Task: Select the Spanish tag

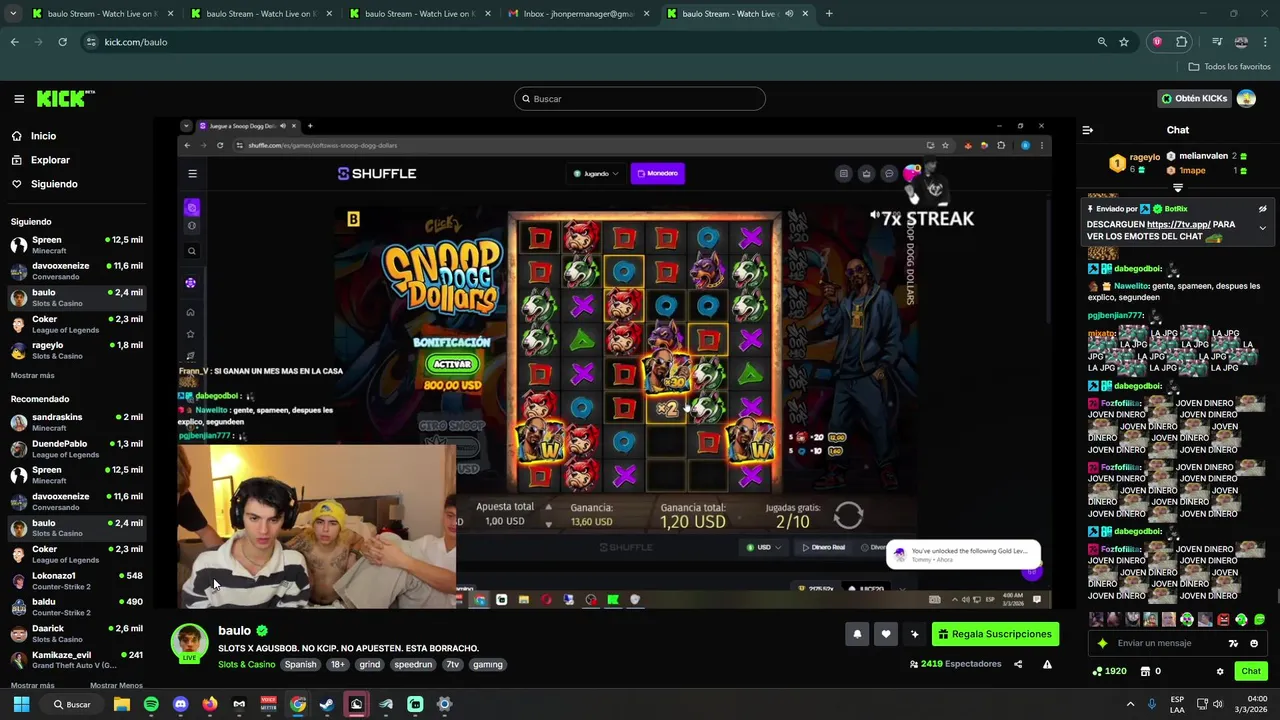Action: 300,664
